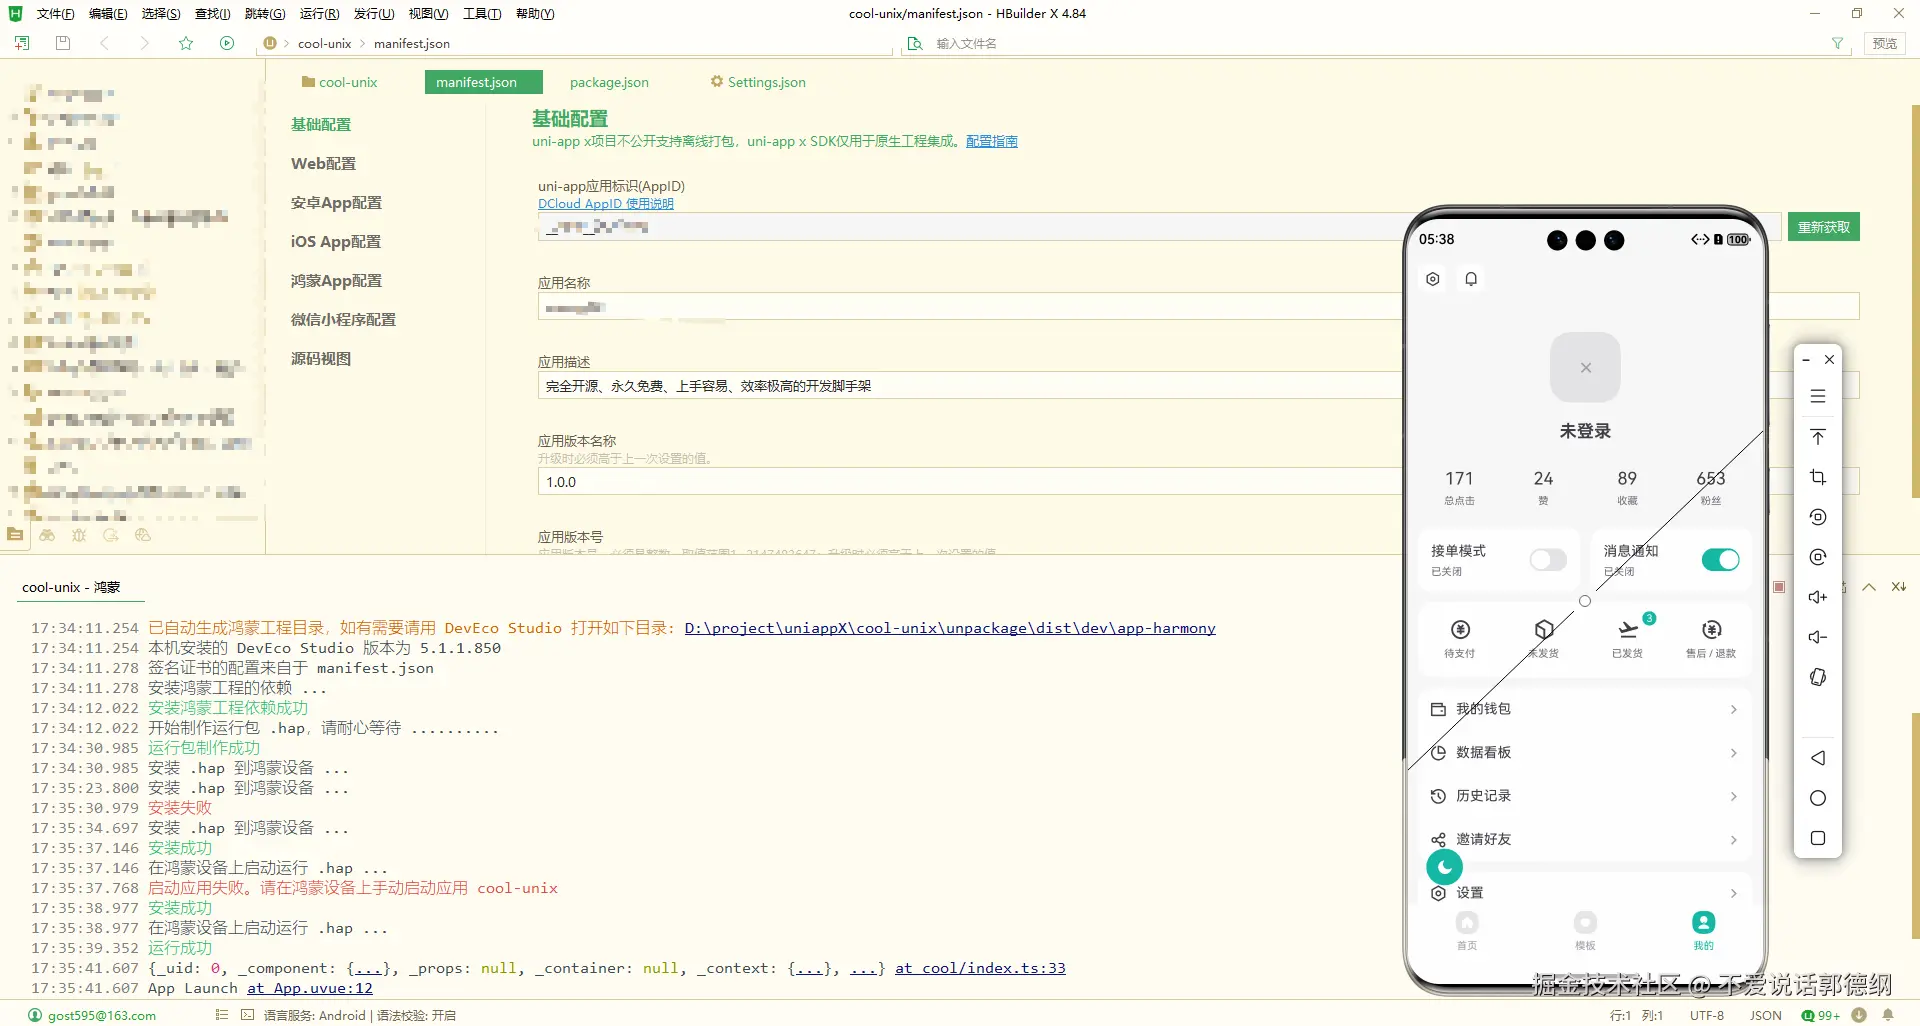This screenshot has height=1026, width=1920.
Task: Tap the floating dark mode moon button
Action: pyautogui.click(x=1444, y=867)
